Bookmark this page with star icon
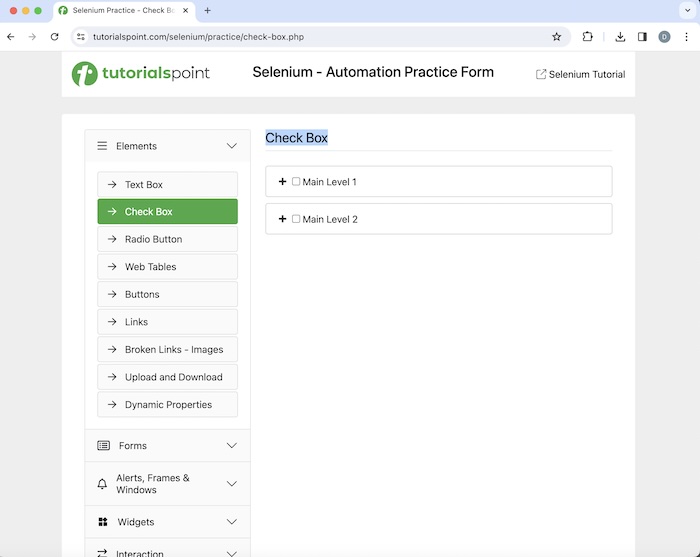The image size is (700, 557). pyautogui.click(x=557, y=36)
